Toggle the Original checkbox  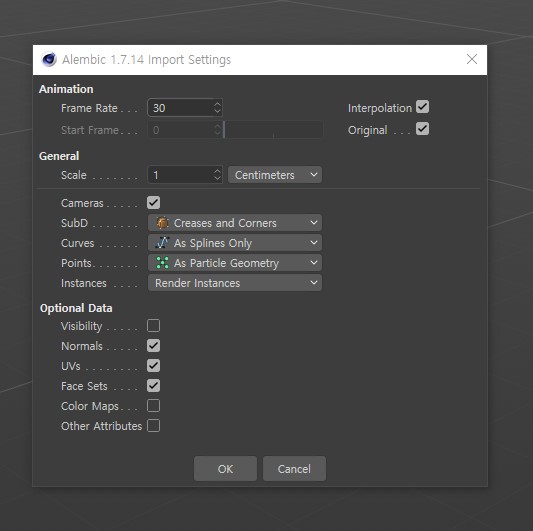[x=422, y=129]
